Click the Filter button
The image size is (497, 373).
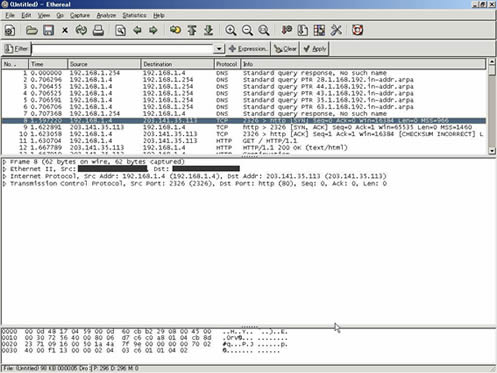coord(16,49)
